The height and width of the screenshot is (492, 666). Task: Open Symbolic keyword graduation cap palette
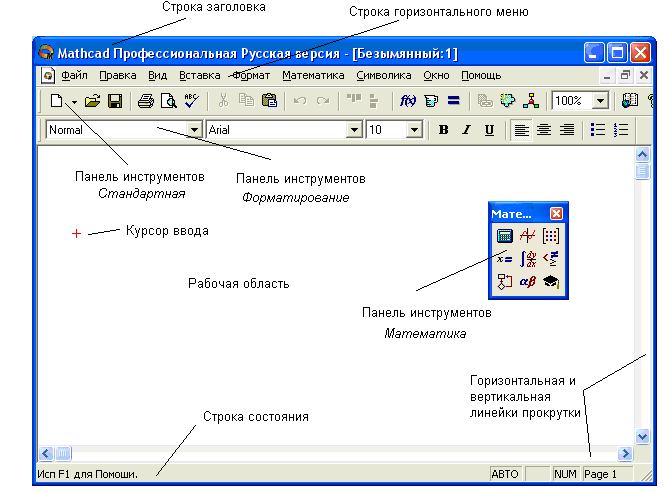[551, 282]
